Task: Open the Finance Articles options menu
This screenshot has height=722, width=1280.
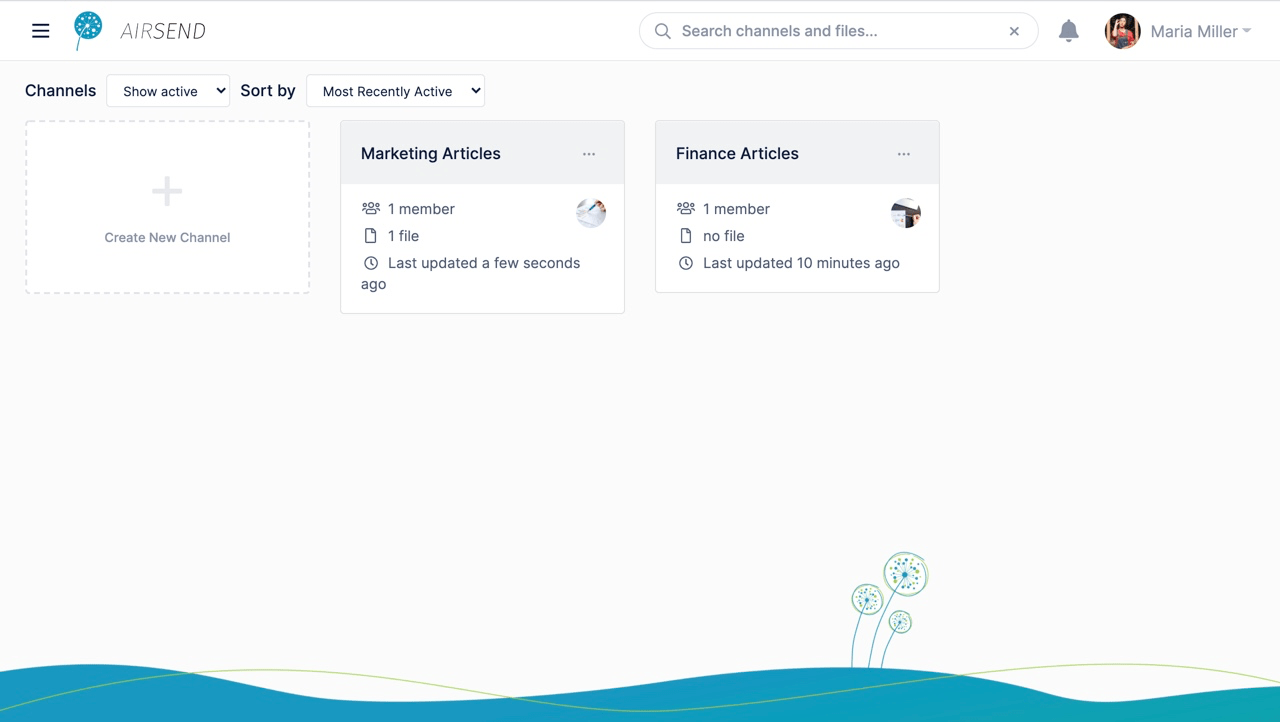Action: tap(904, 154)
